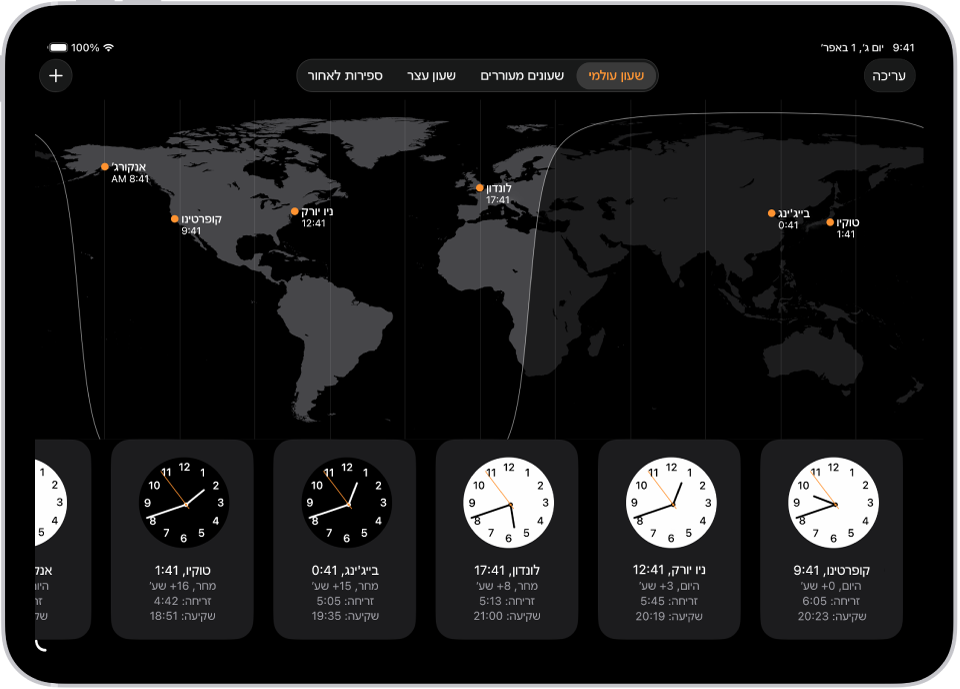Click the card title ניו יורק, 12:41
Viewport: 960px width, 689px height.
coord(669,570)
